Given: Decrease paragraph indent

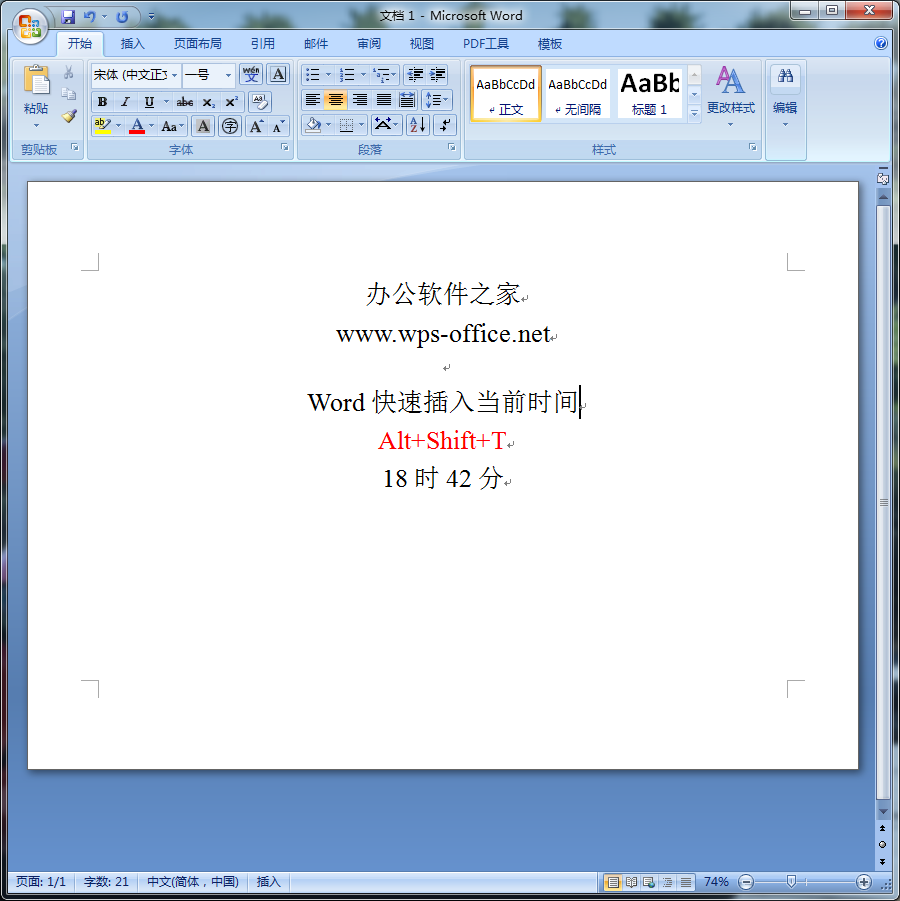Looking at the screenshot, I should [414, 74].
